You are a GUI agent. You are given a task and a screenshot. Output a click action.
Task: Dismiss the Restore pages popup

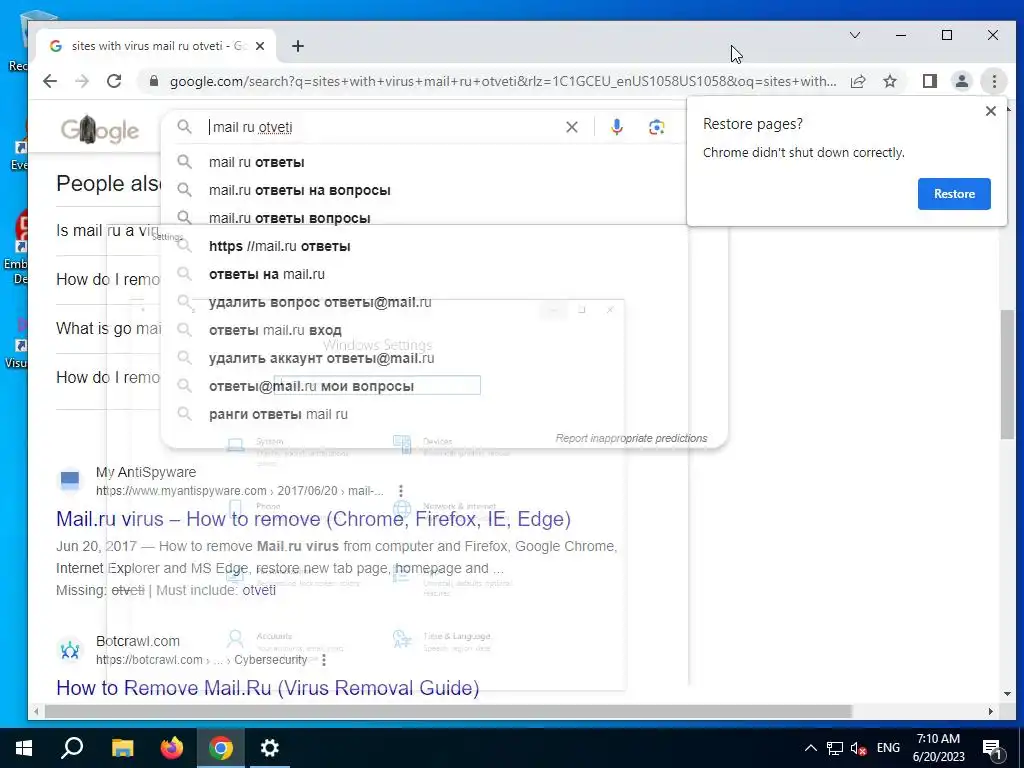(991, 111)
